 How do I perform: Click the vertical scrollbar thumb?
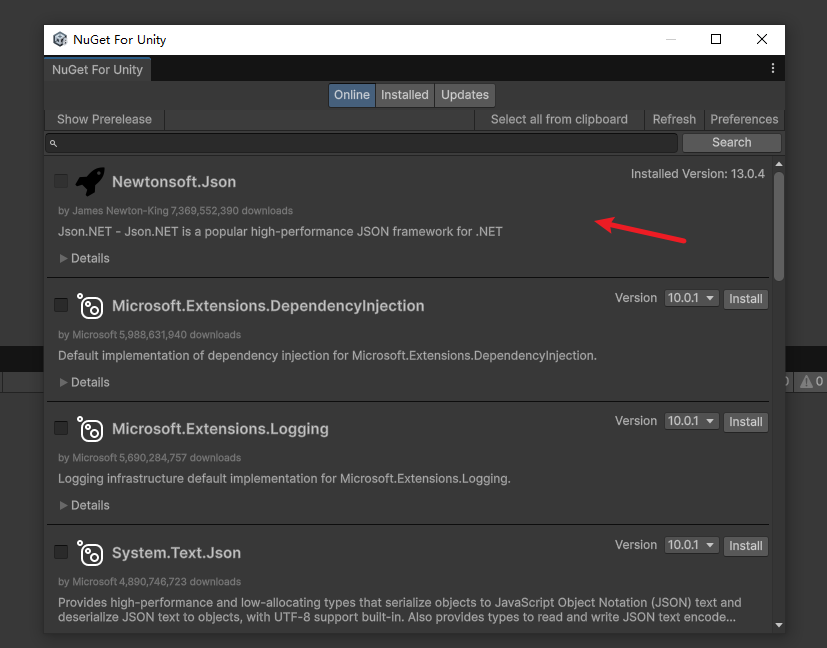click(778, 227)
